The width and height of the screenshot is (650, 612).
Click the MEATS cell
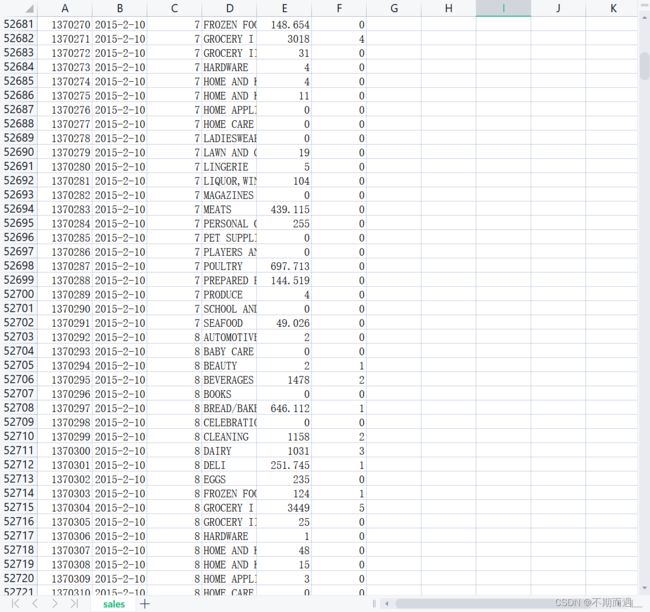pyautogui.click(x=229, y=209)
